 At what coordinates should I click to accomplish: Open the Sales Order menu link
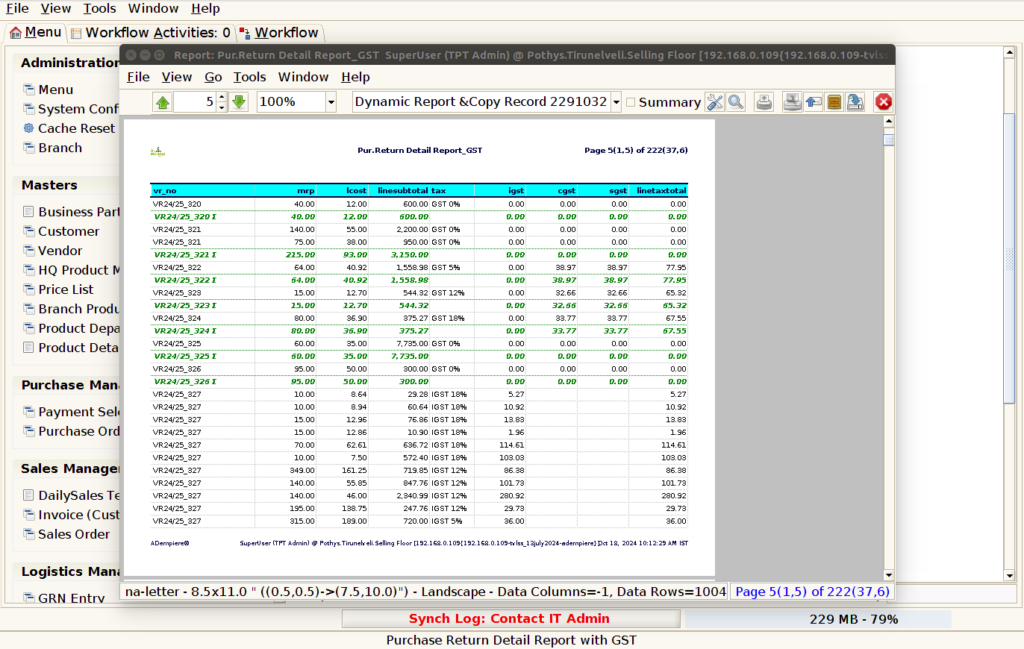[74, 534]
